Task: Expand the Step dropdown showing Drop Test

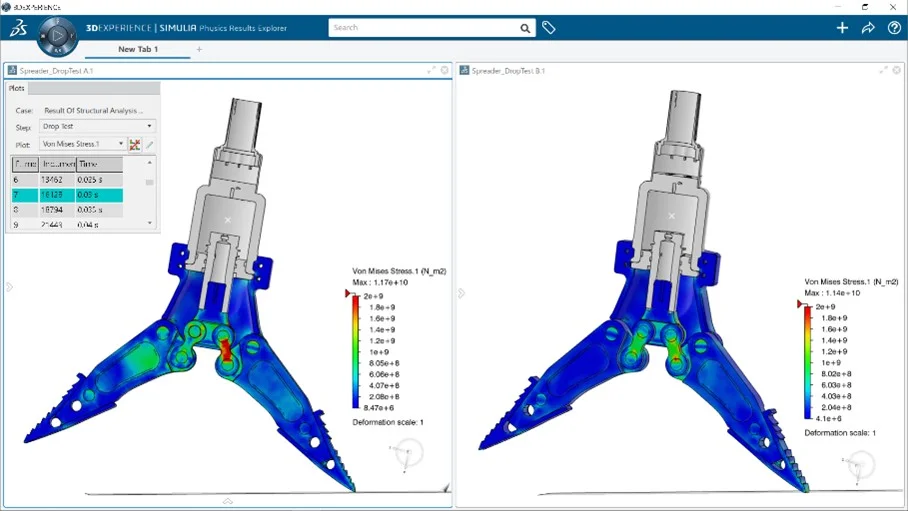Action: (x=97, y=127)
